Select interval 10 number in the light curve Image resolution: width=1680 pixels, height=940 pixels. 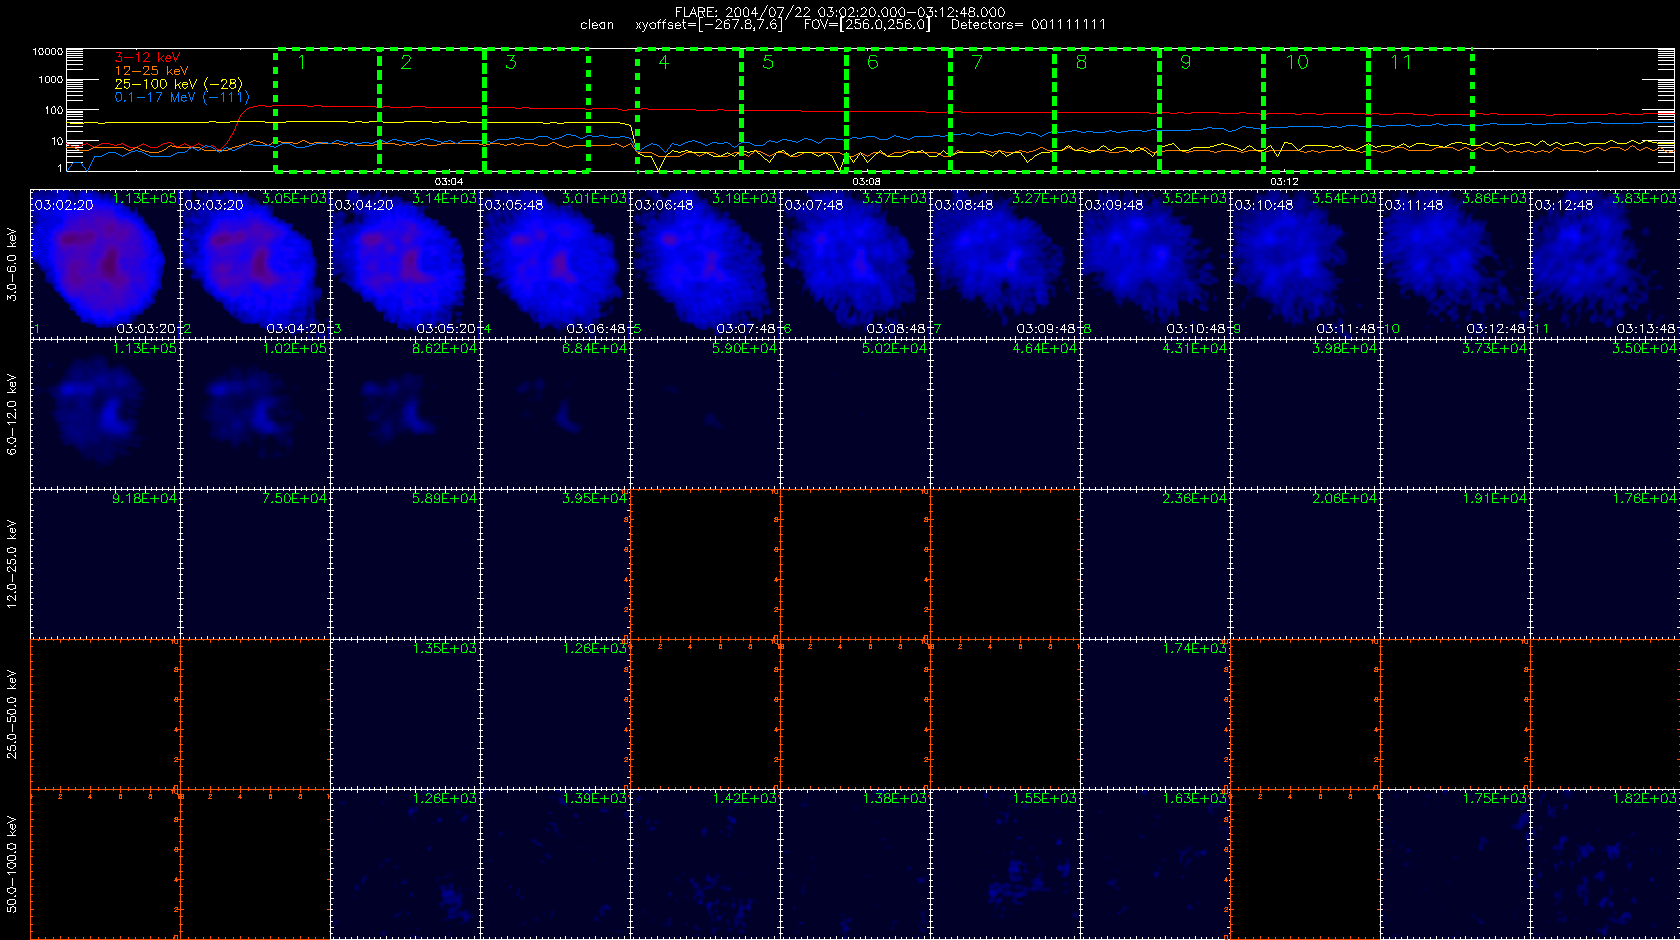tap(1297, 63)
